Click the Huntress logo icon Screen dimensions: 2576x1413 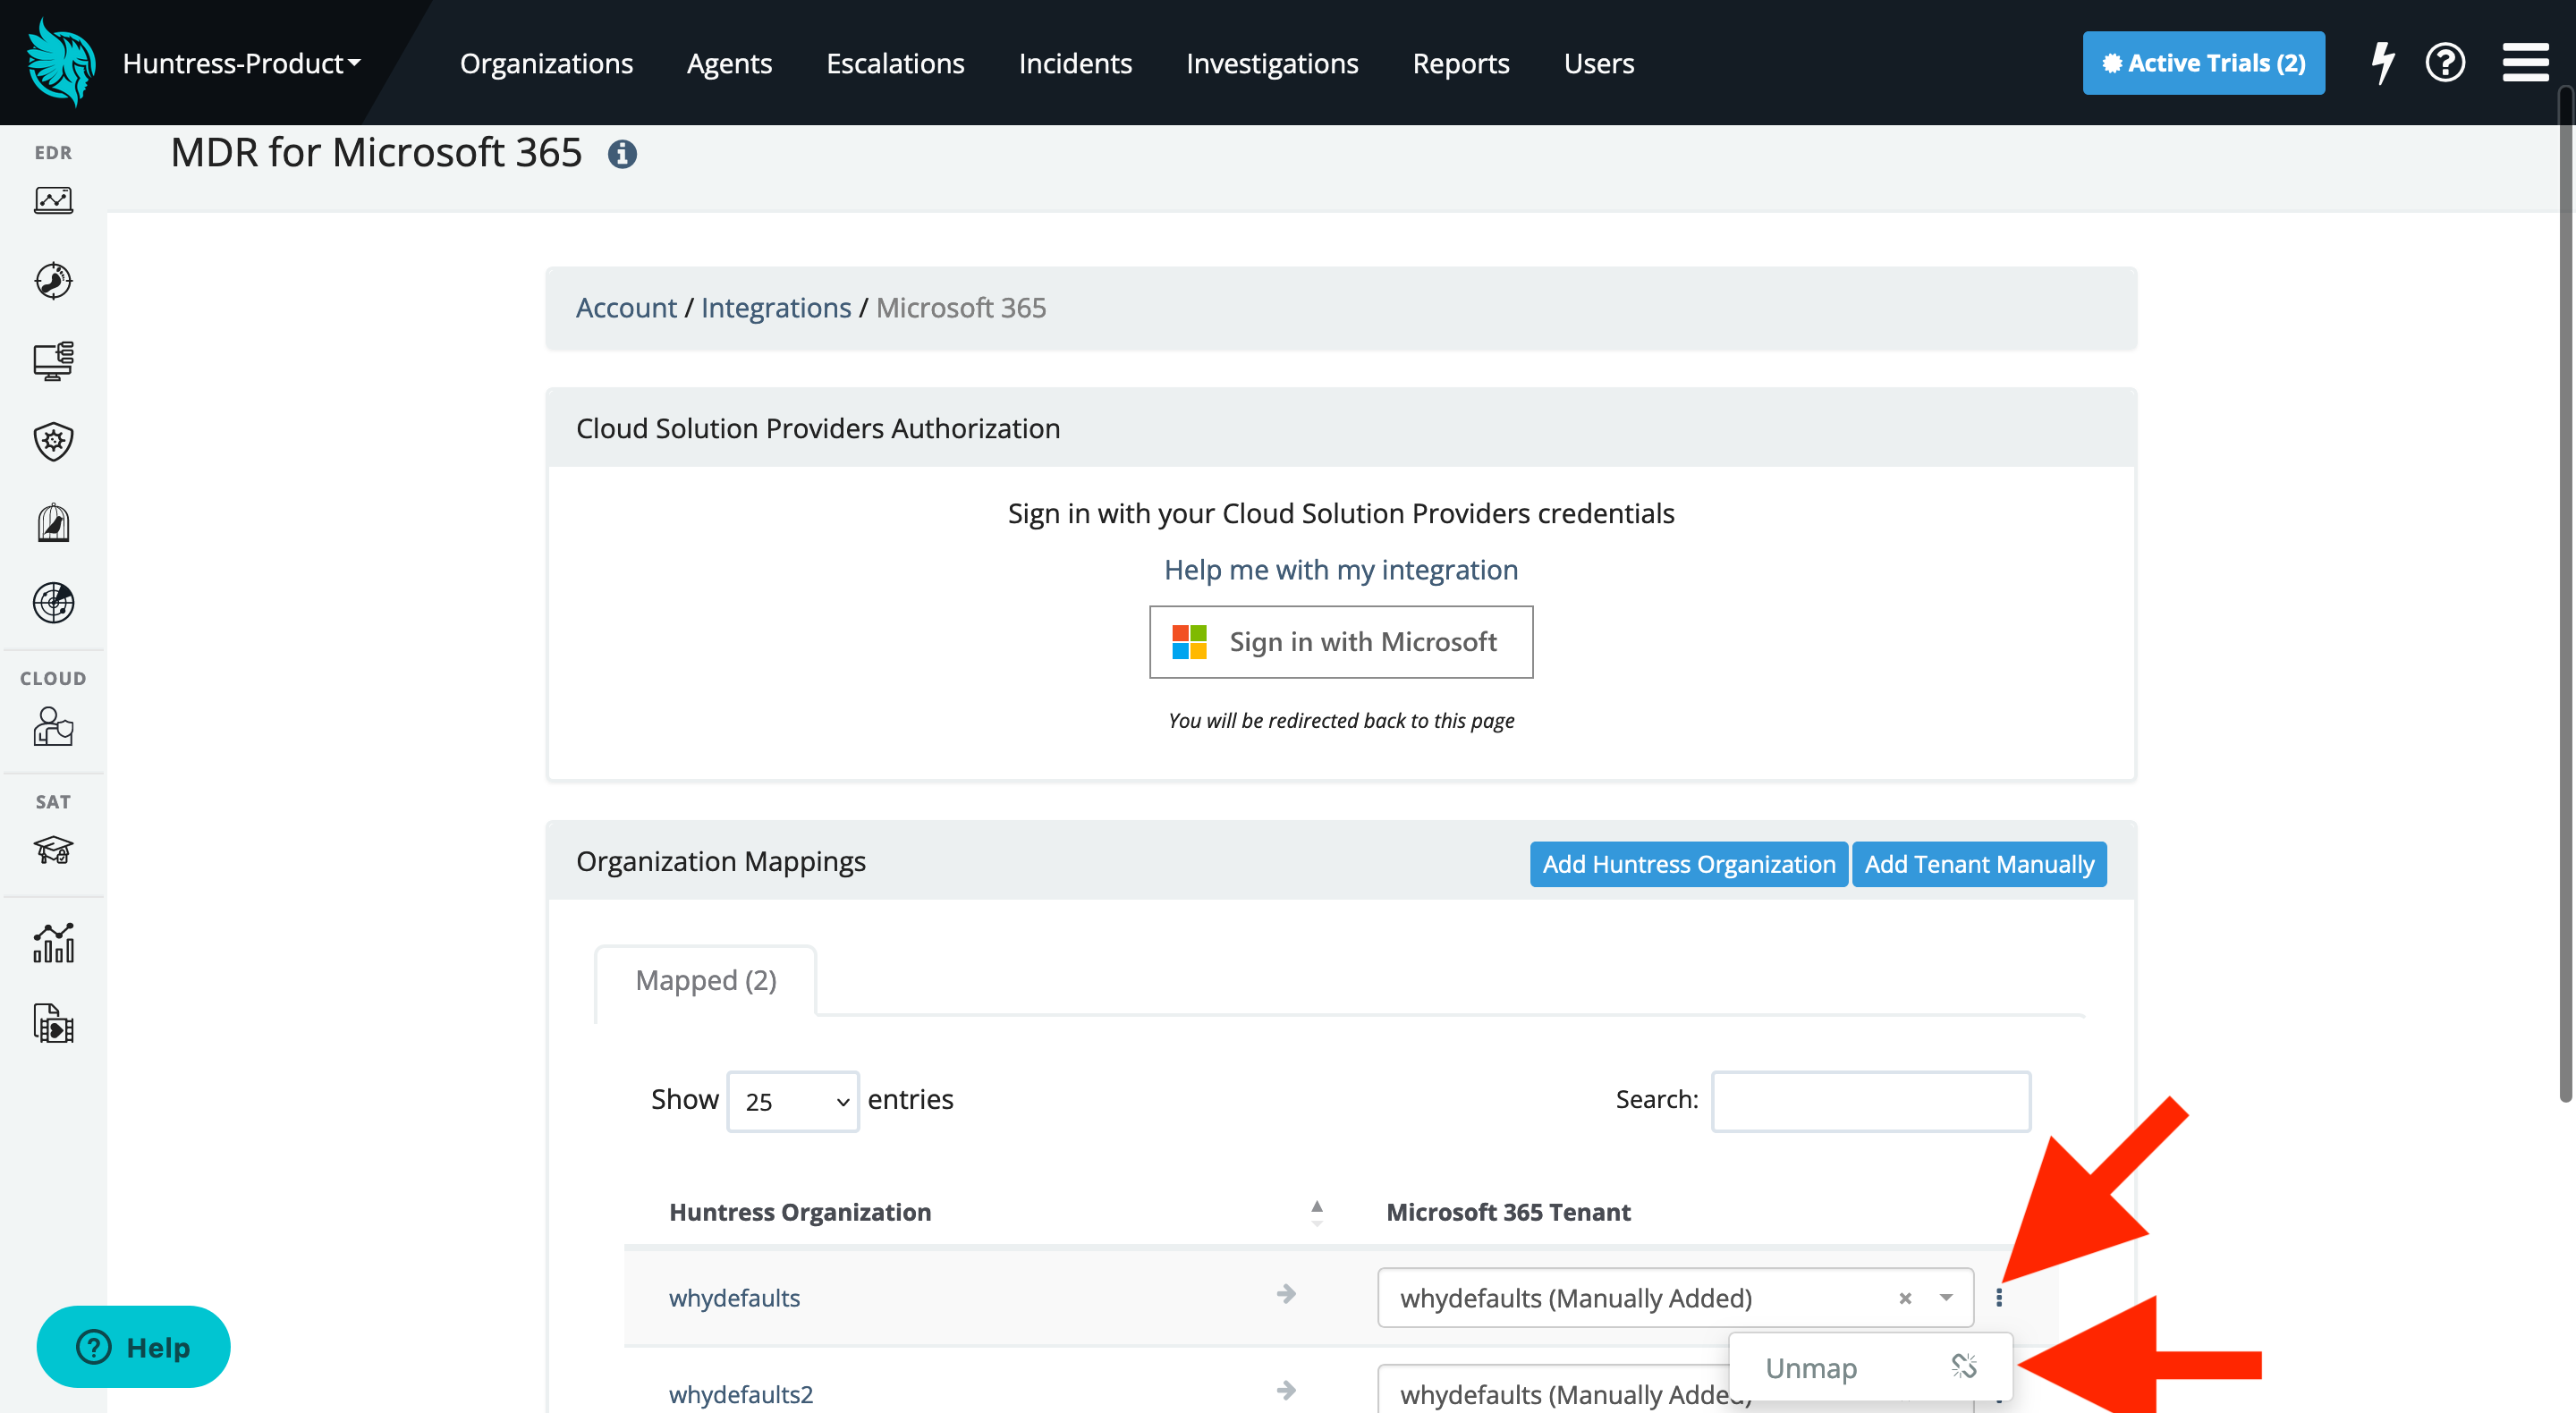click(61, 63)
